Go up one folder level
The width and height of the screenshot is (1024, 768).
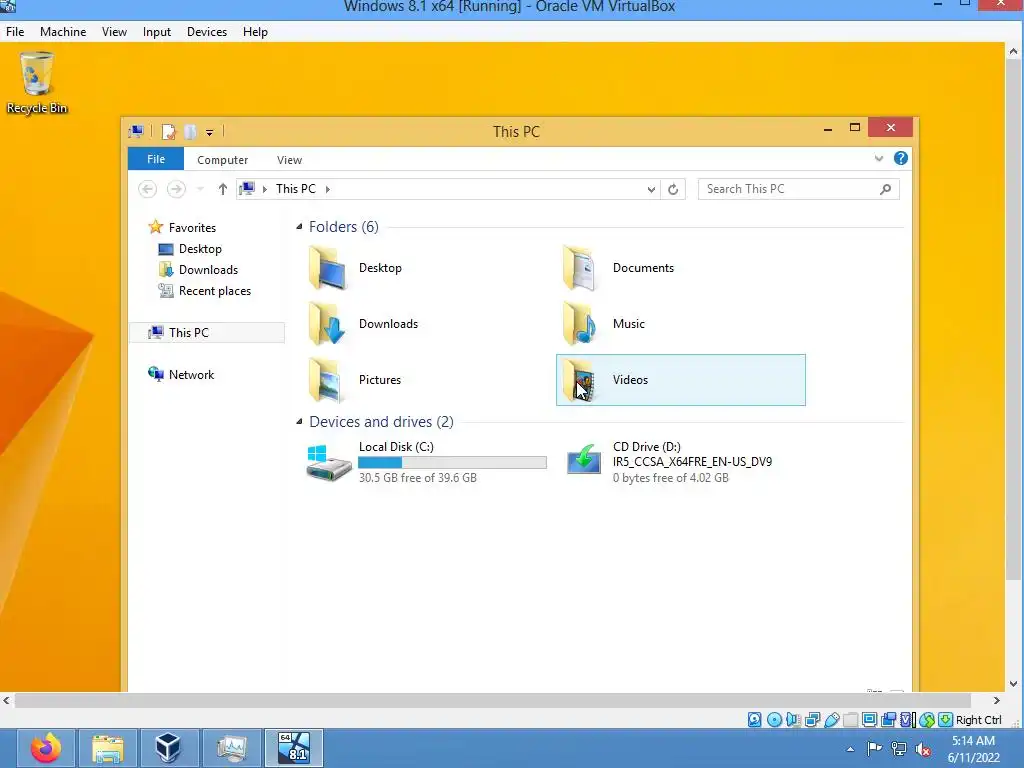tap(223, 189)
